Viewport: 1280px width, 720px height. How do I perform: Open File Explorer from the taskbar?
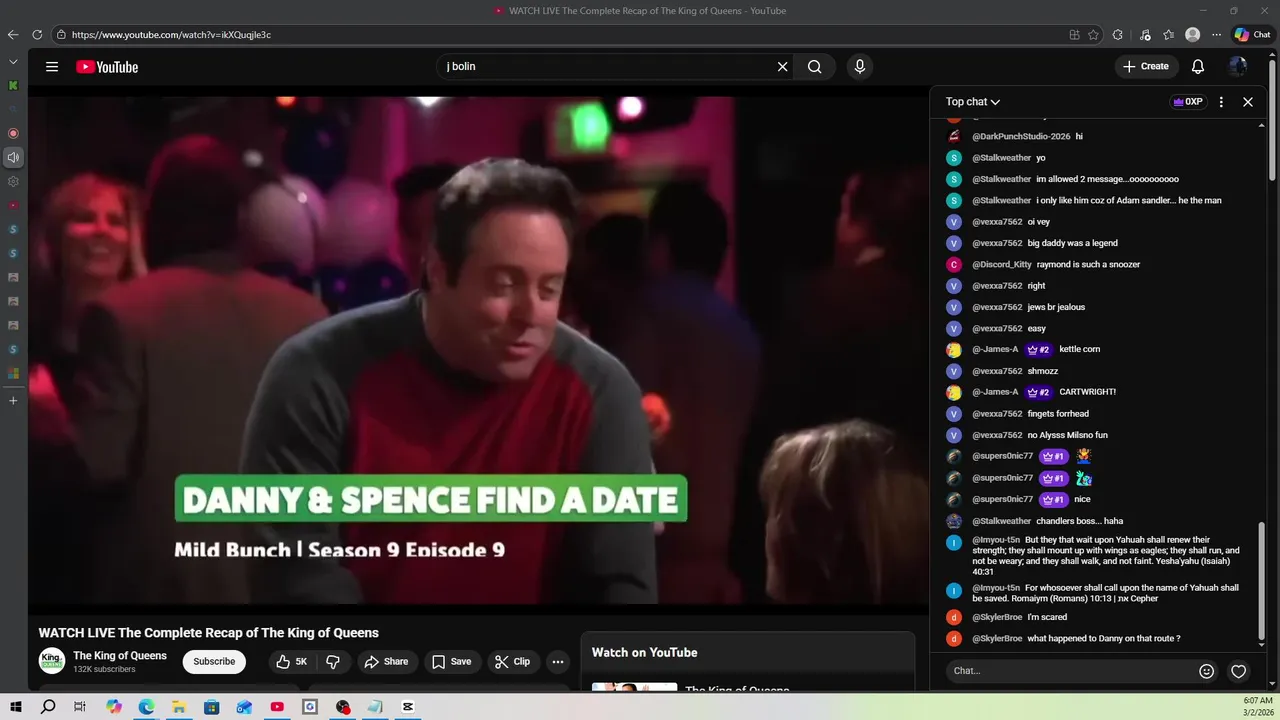click(x=179, y=707)
